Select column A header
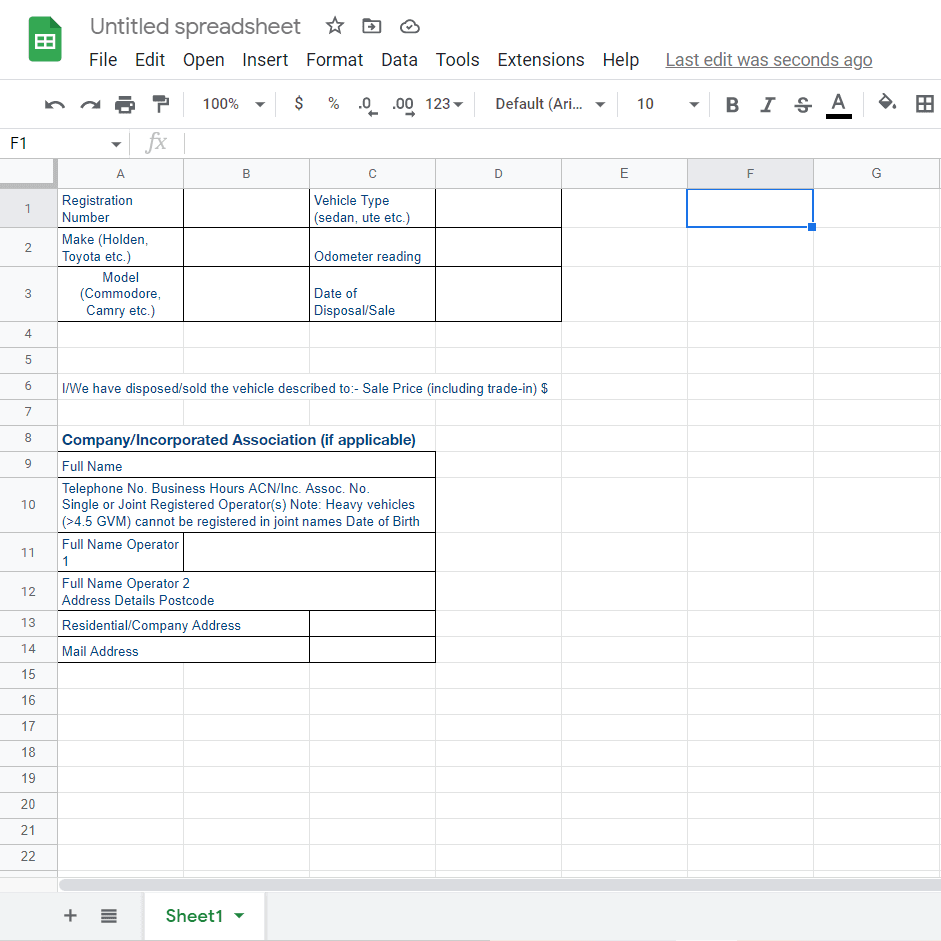 [121, 174]
